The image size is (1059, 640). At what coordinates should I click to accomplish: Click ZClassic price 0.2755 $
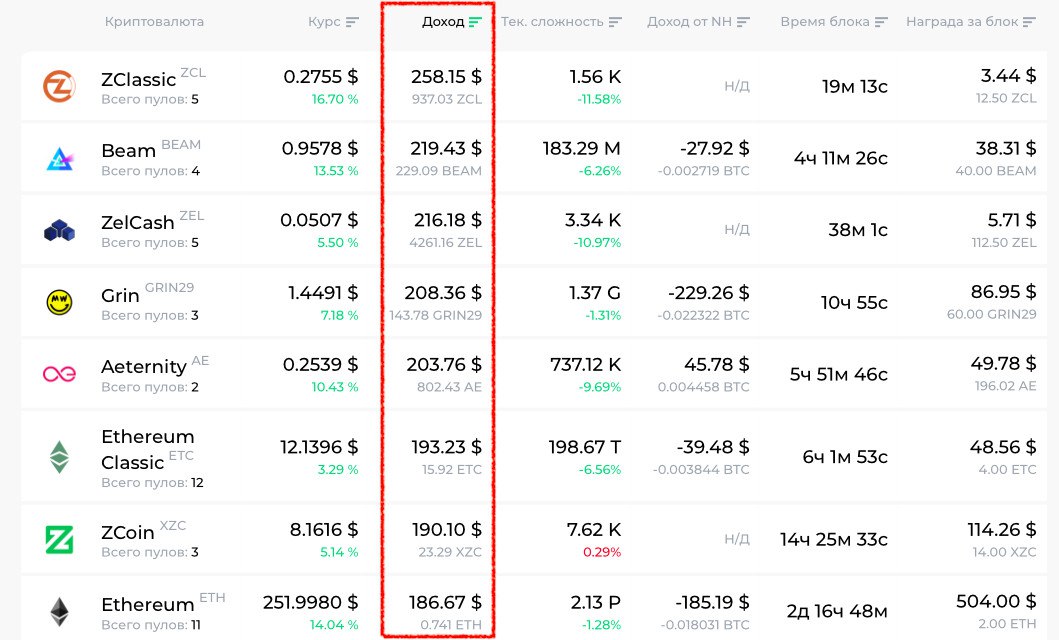[x=321, y=77]
